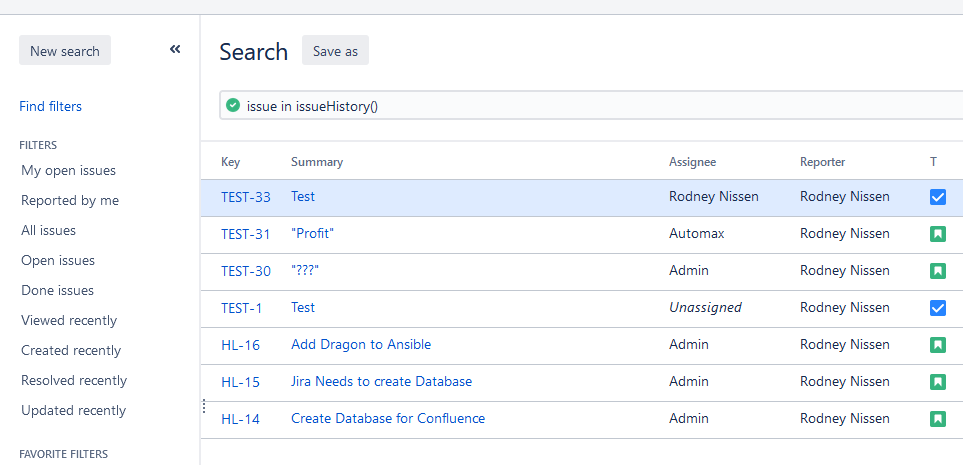Open the Find filters link
This screenshot has height=465, width=963.
(x=50, y=106)
